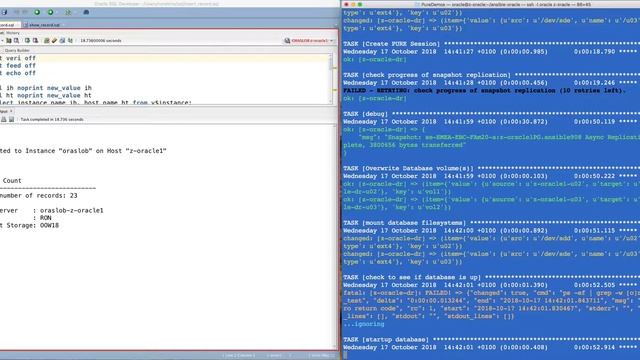
Task: Click the 'FAILED - RETRYING' terminal line
Action: tap(484, 90)
